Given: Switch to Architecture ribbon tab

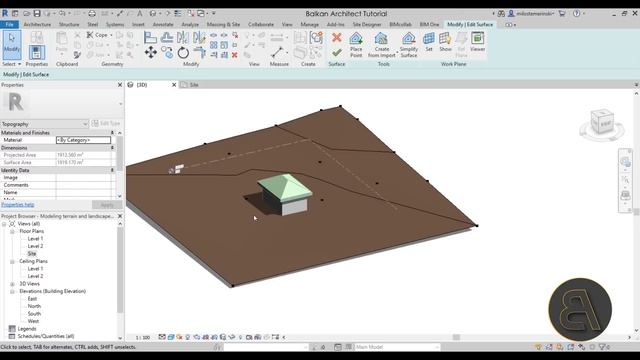Looking at the screenshot, I should click(37, 24).
